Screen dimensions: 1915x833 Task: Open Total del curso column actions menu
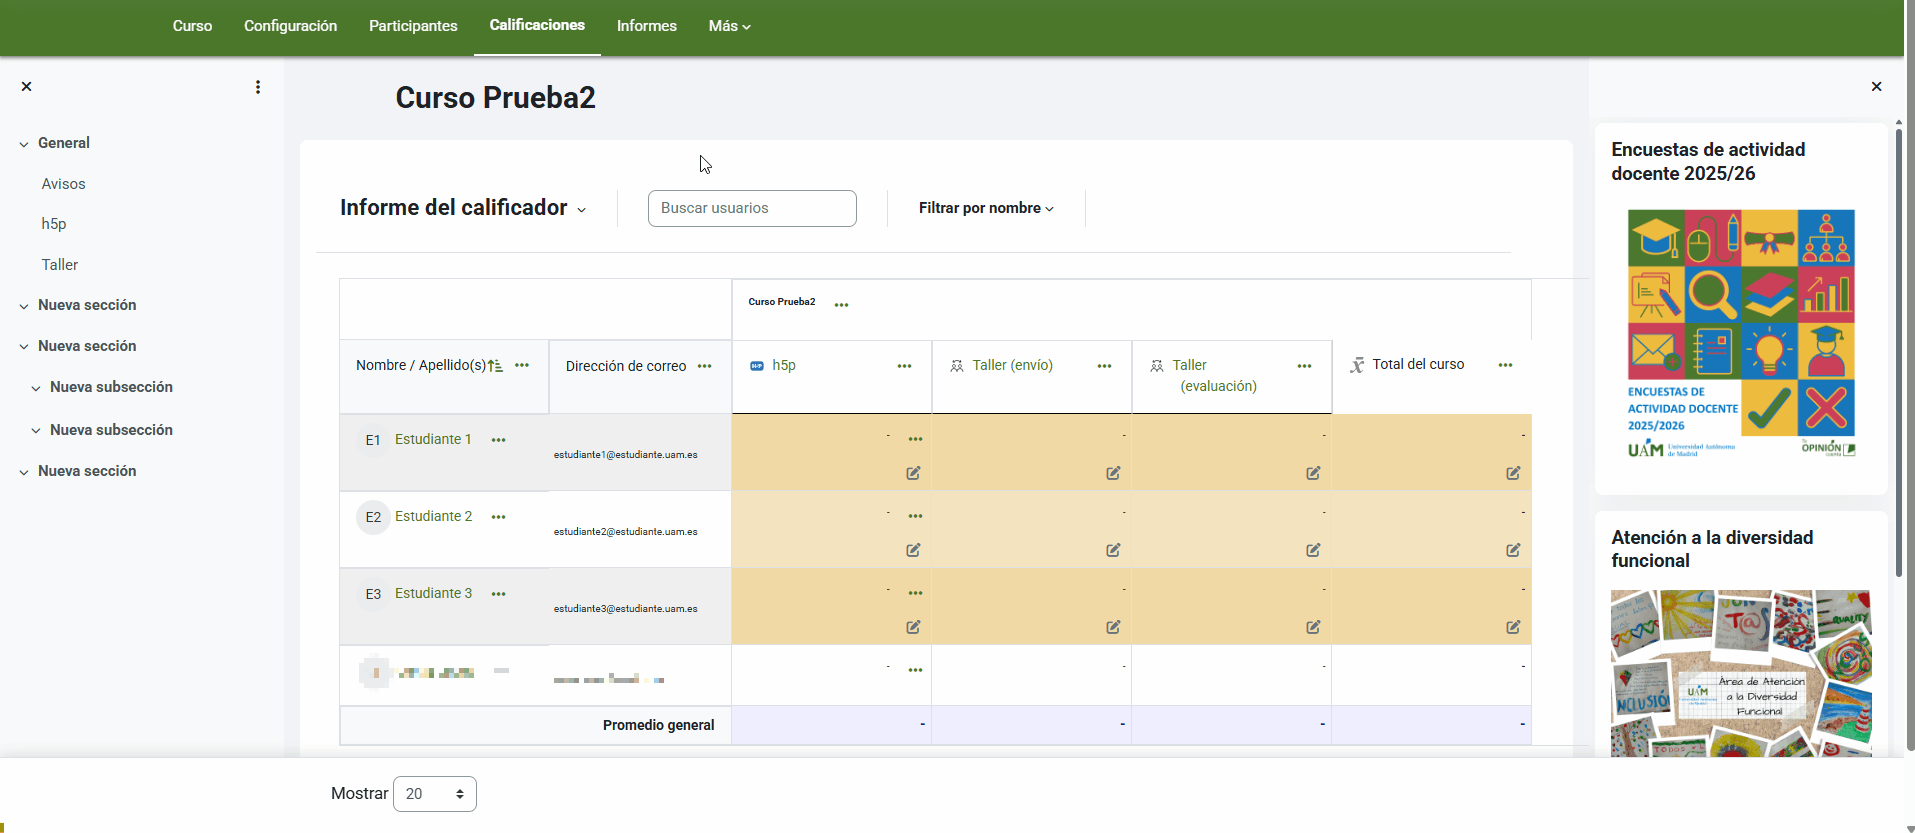[x=1506, y=365]
